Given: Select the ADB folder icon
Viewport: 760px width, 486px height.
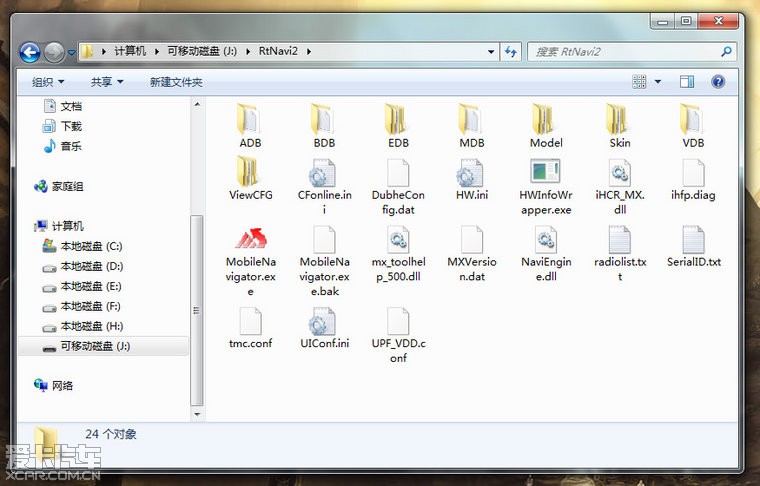Looking at the screenshot, I should [x=249, y=119].
